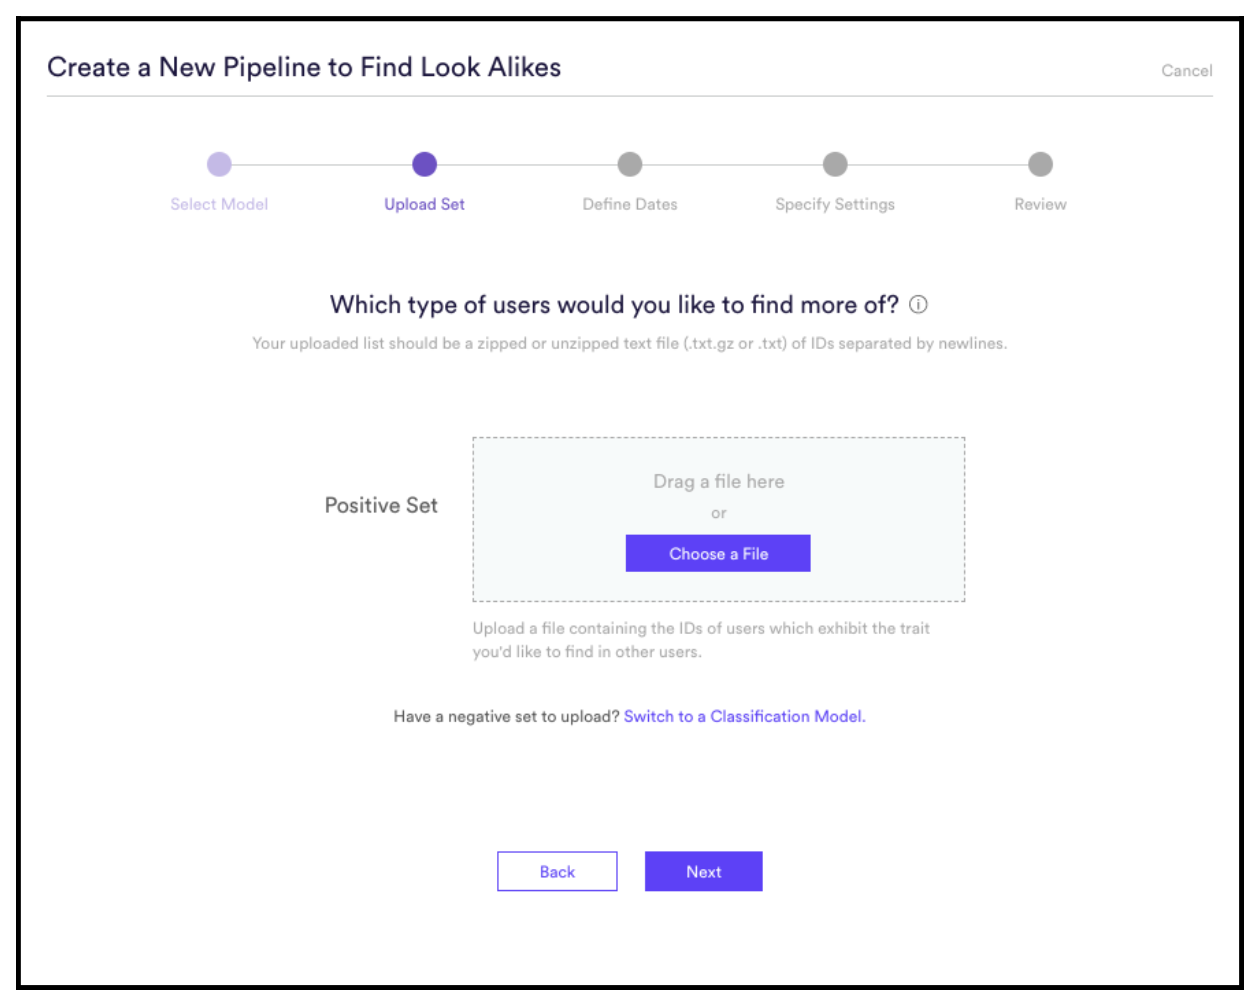Click the page title Create a New Pipeline
Screen dimensions: 1260x1006
coord(304,67)
